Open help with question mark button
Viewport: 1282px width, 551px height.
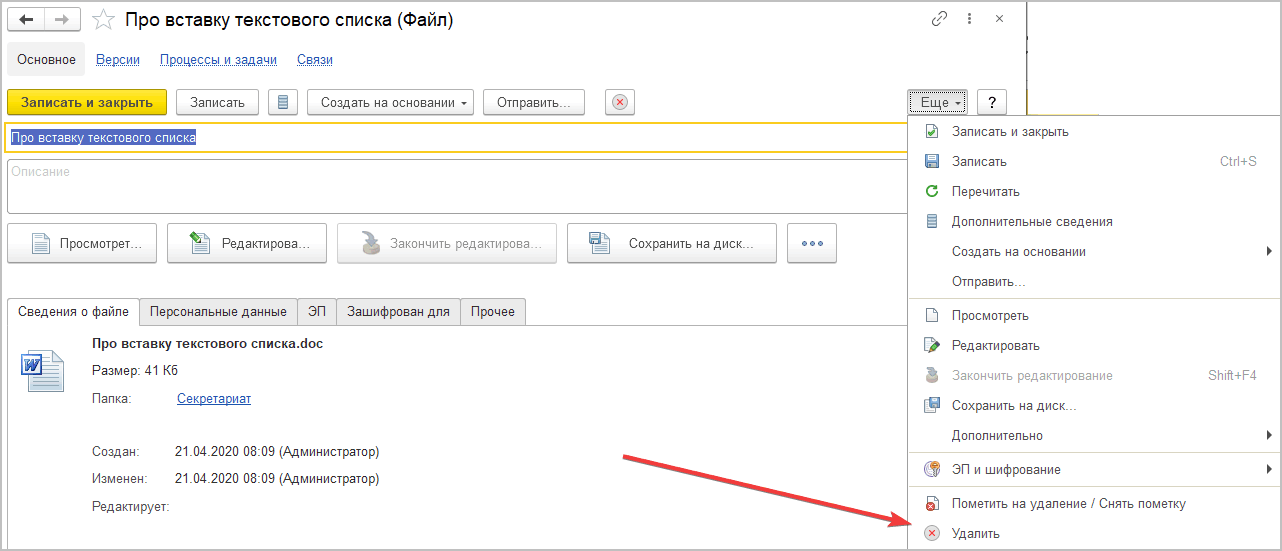[x=992, y=102]
